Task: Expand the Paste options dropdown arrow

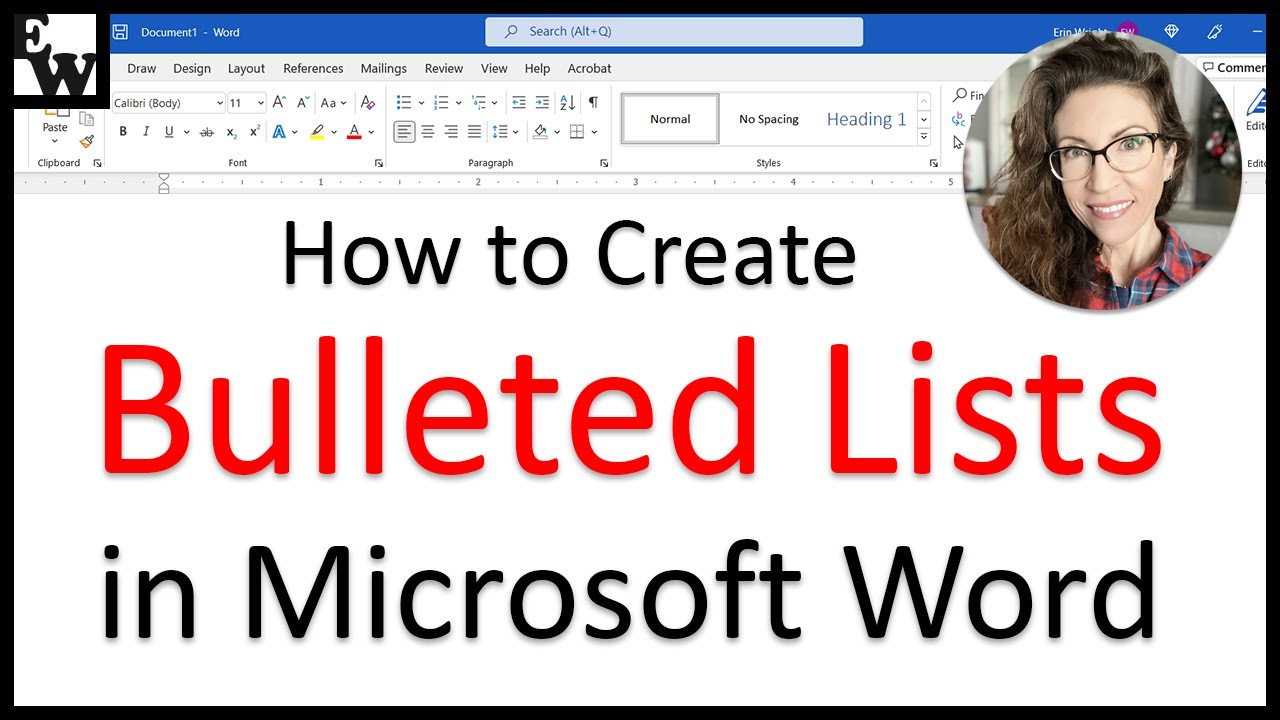Action: coord(55,141)
